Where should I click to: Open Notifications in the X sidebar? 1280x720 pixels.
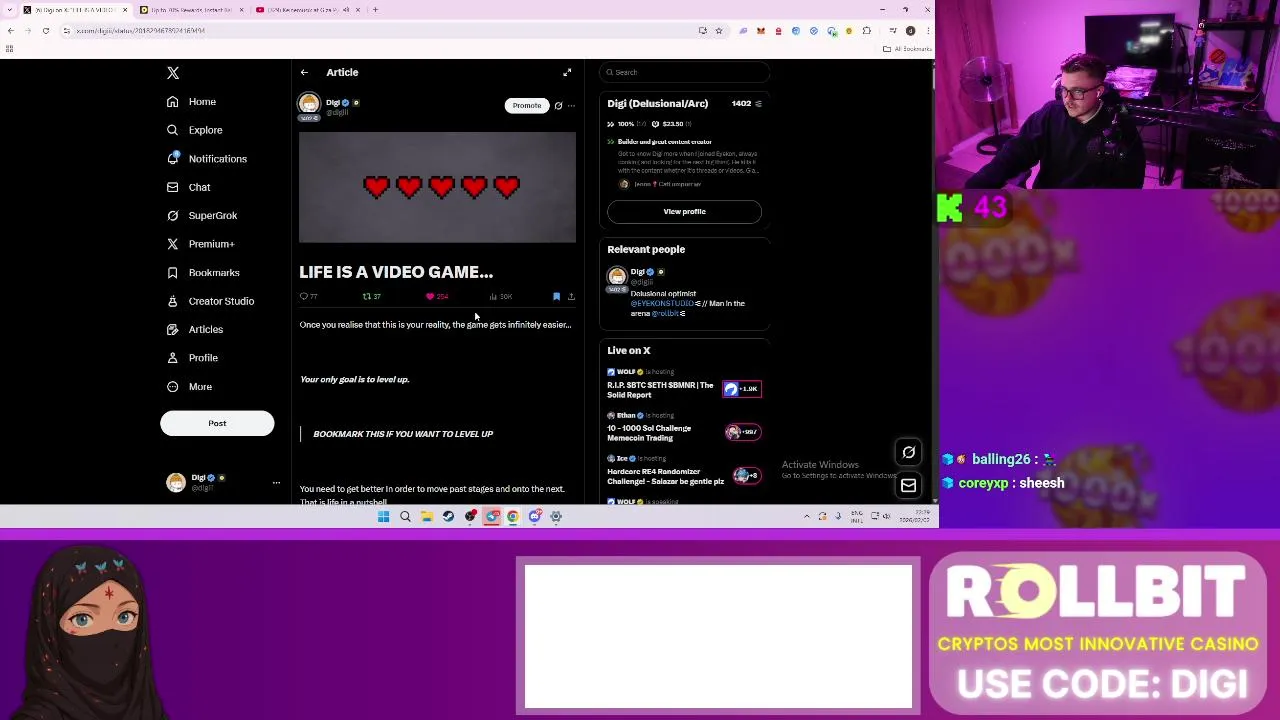click(207, 159)
